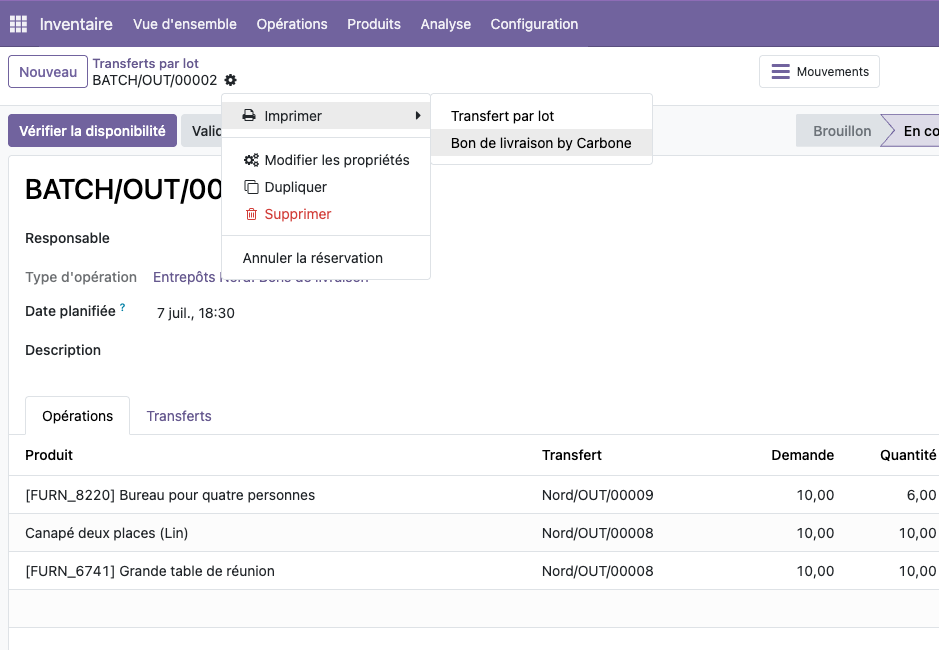Image resolution: width=939 pixels, height=650 pixels.
Task: Click the Description field label
Action: (x=63, y=350)
